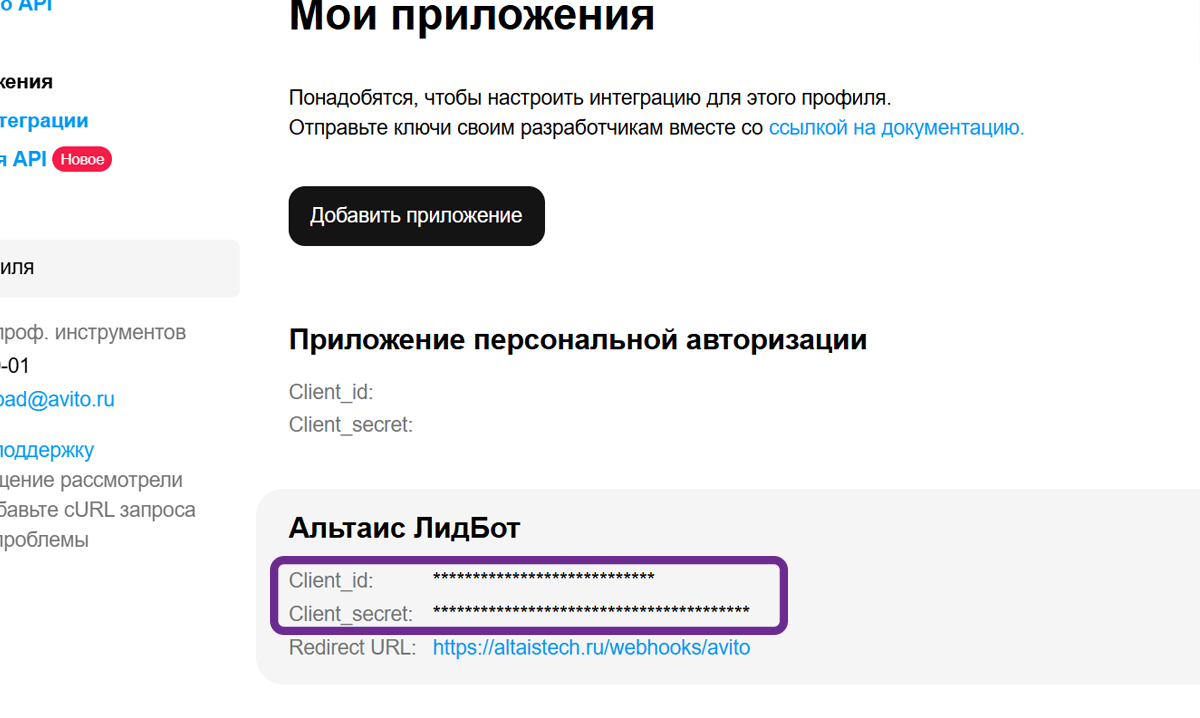Click inside the purple-outlined credentials box
The image size is (1200, 718).
pos(530,596)
